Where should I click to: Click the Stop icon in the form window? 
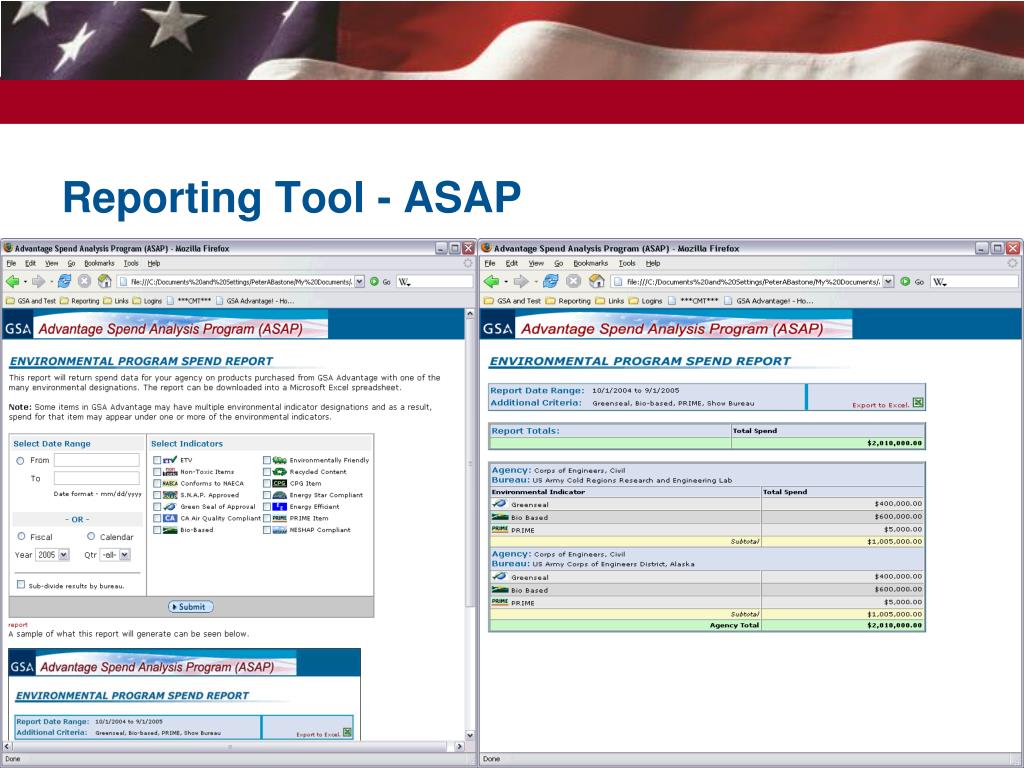(x=84, y=281)
